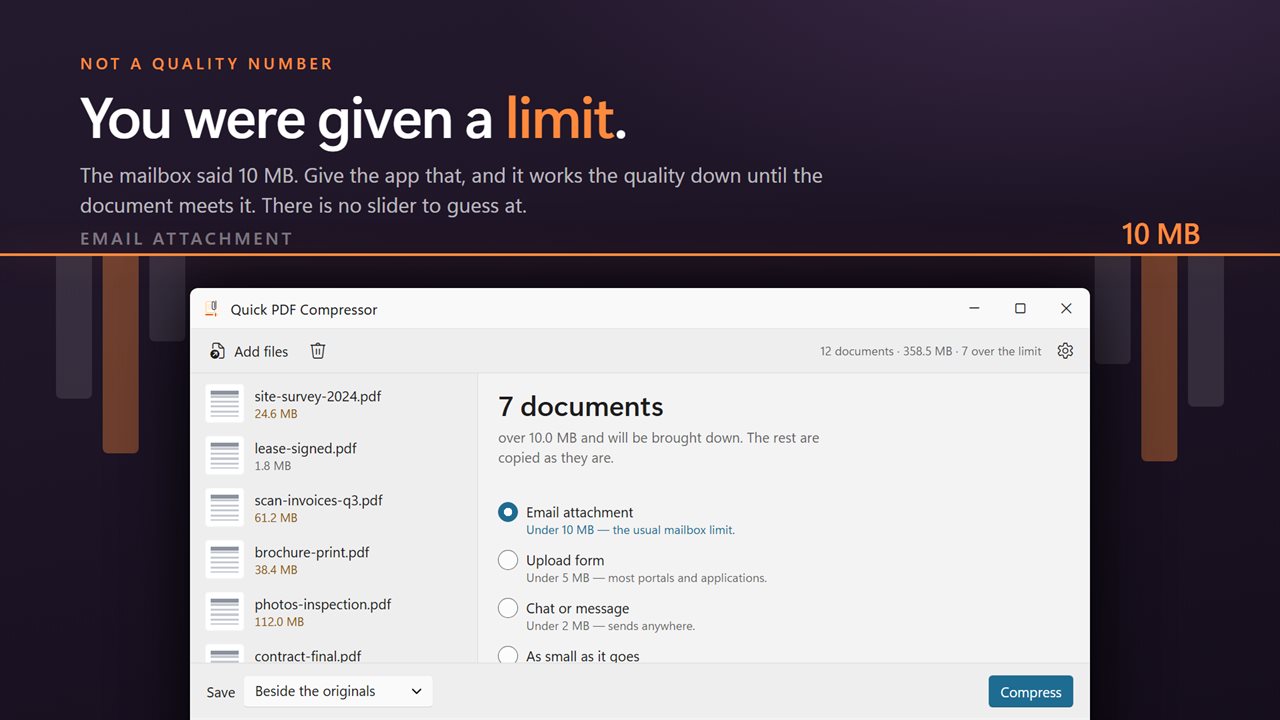Click the trash can delete icon
This screenshot has height=720, width=1280.
coord(318,351)
